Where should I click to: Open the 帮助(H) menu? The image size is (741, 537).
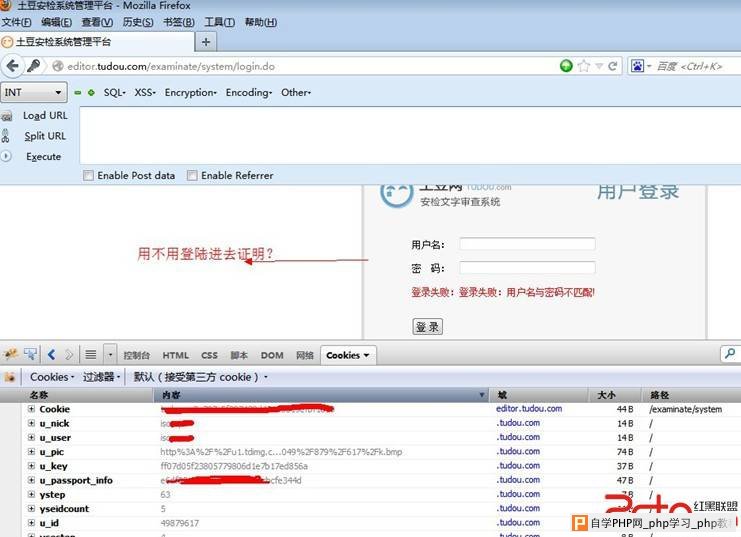(x=261, y=22)
